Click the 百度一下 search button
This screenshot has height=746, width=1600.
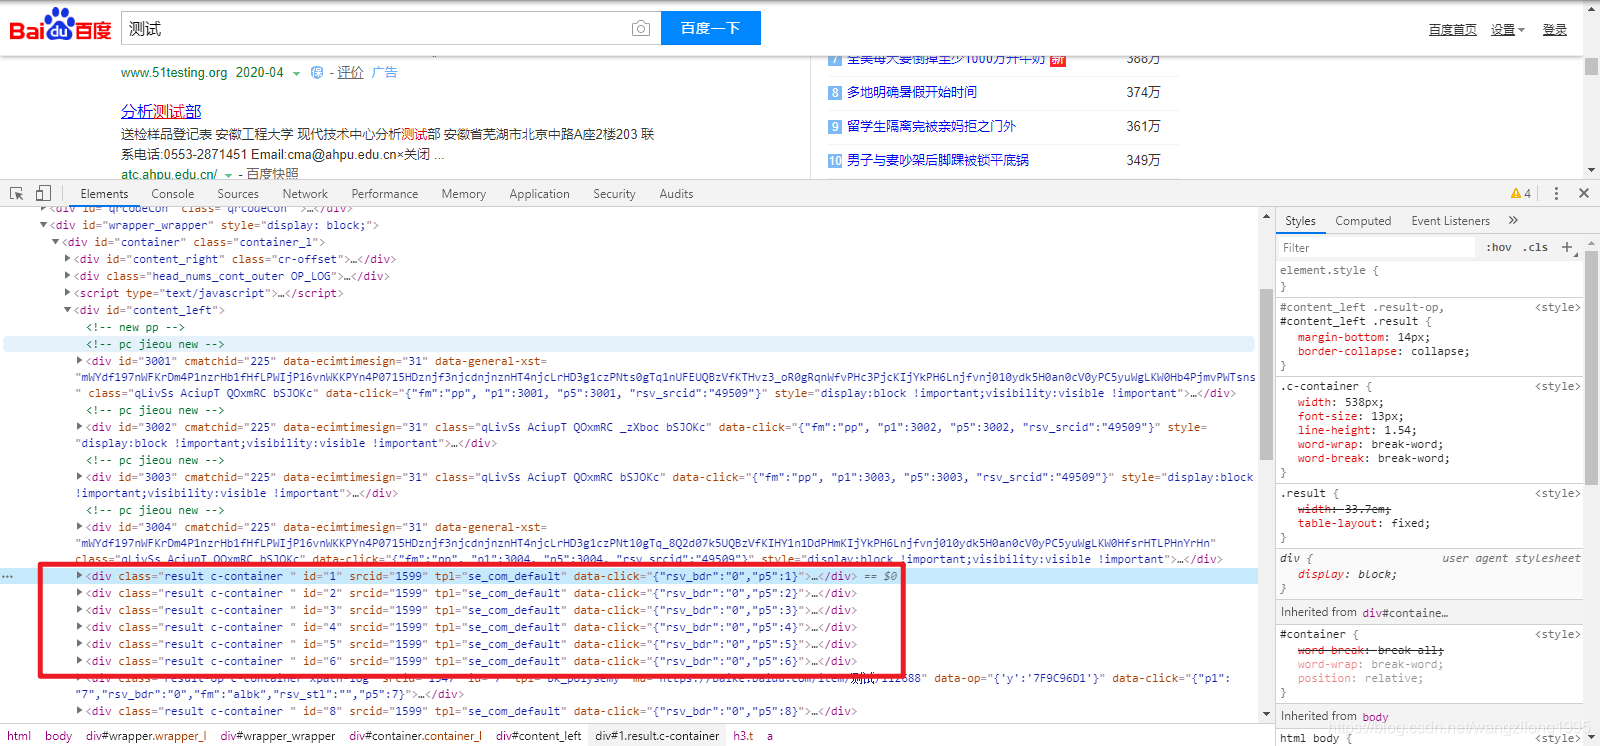[x=710, y=28]
